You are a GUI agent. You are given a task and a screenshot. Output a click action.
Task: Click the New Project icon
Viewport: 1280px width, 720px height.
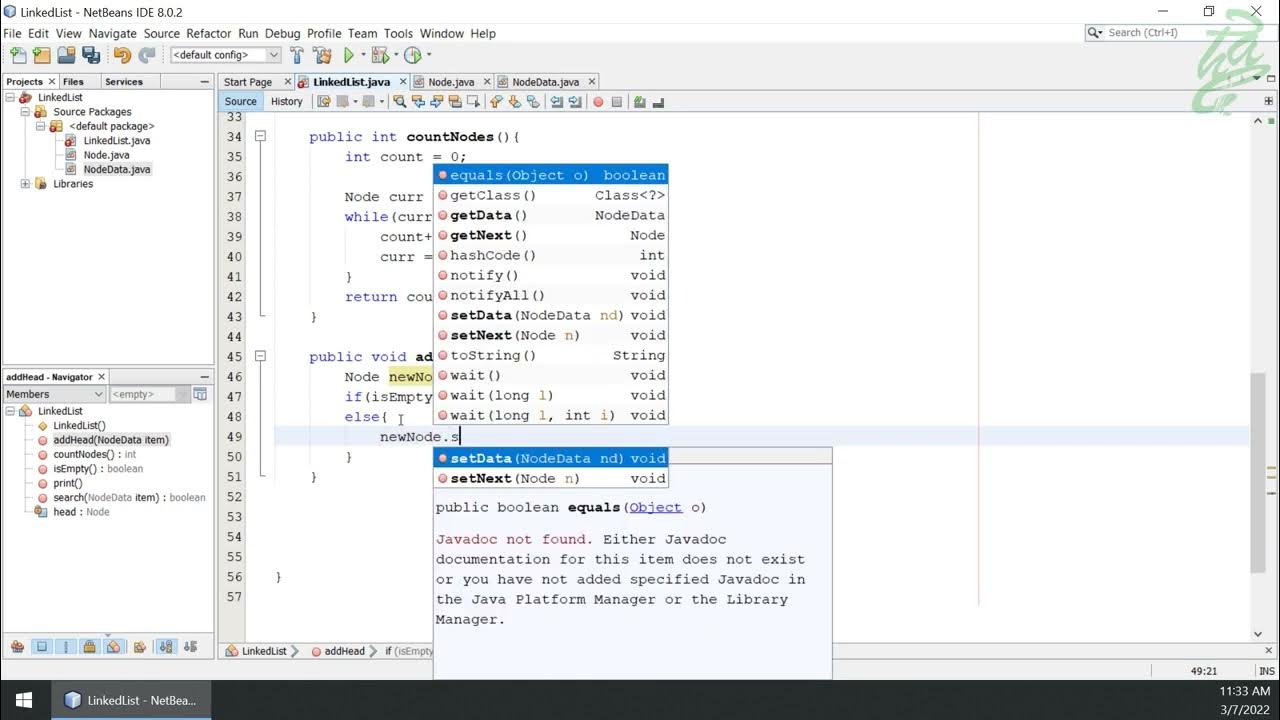pos(42,55)
